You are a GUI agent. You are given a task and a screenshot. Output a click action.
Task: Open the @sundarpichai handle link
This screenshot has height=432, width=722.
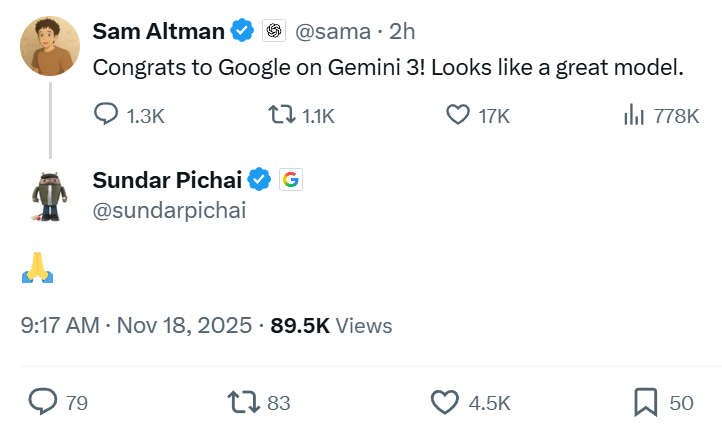[x=169, y=210]
